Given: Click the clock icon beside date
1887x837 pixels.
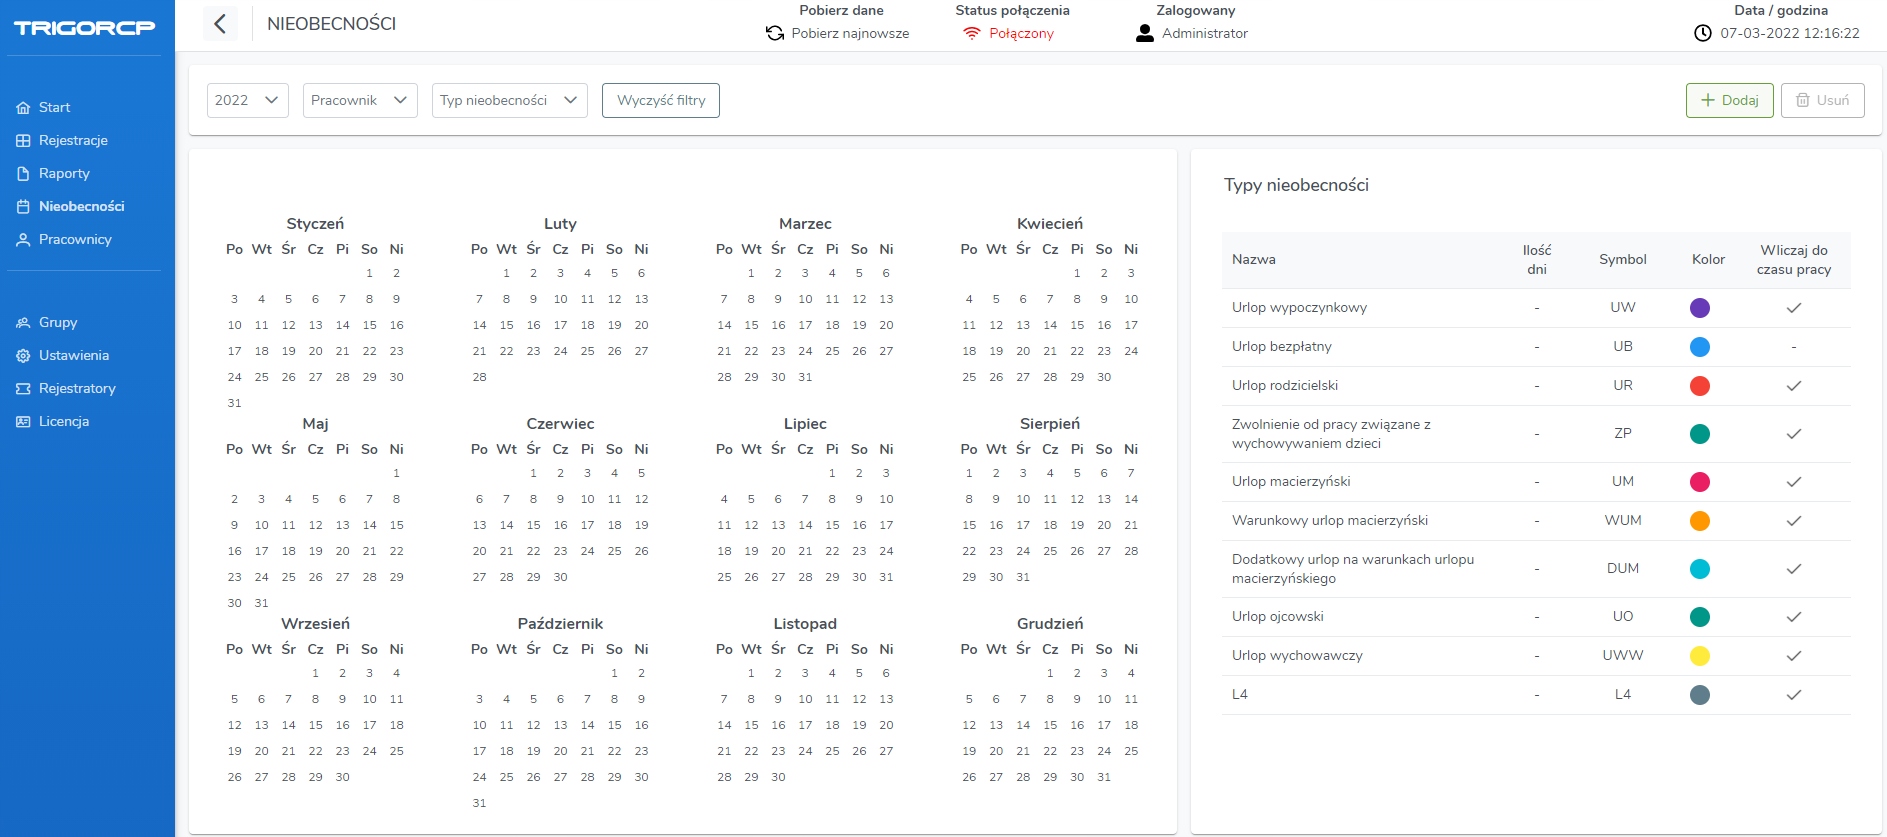Looking at the screenshot, I should coord(1703,33).
